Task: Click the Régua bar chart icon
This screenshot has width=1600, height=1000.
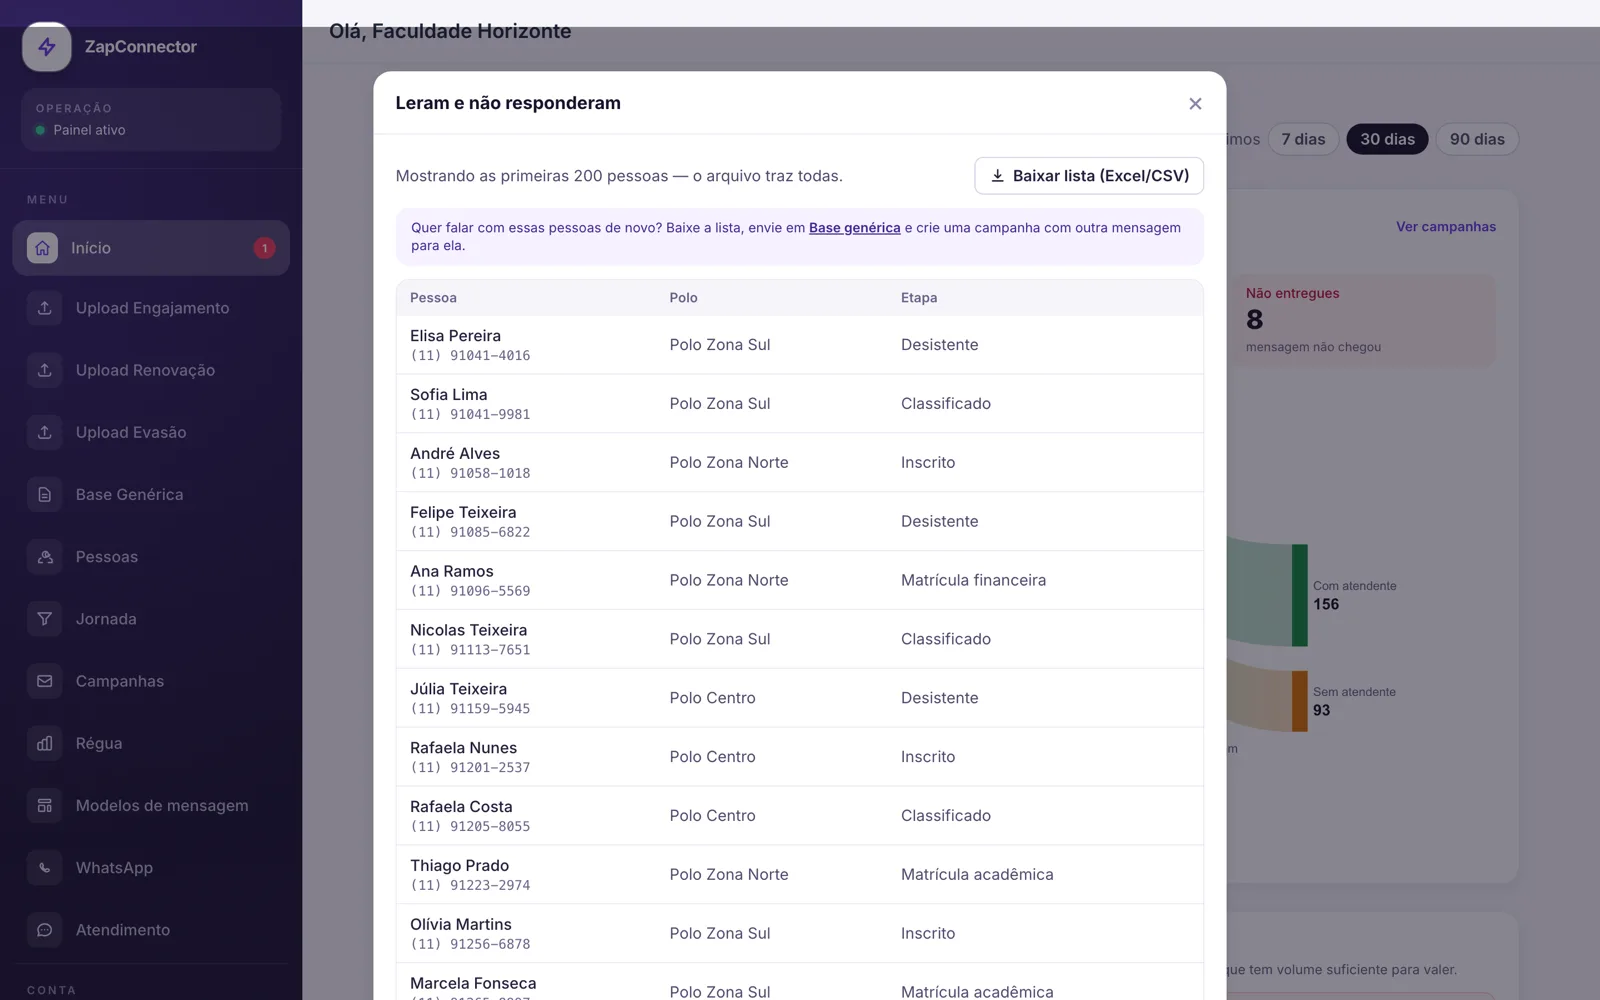Action: coord(44,743)
